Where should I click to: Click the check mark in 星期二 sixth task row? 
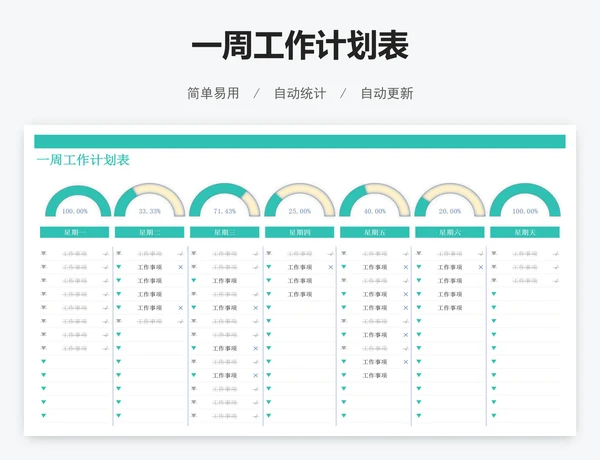pyautogui.click(x=181, y=321)
